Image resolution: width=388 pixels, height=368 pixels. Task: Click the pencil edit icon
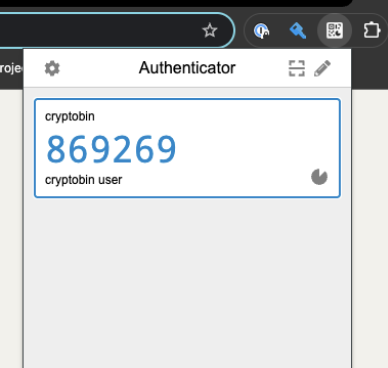tap(322, 68)
